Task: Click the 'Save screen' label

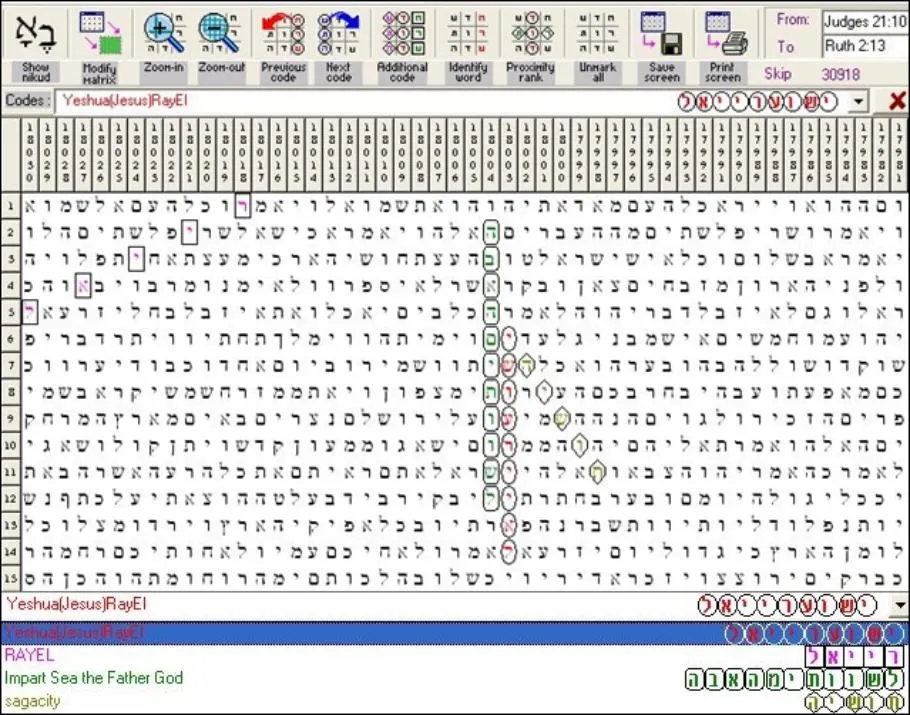Action: (x=662, y=73)
